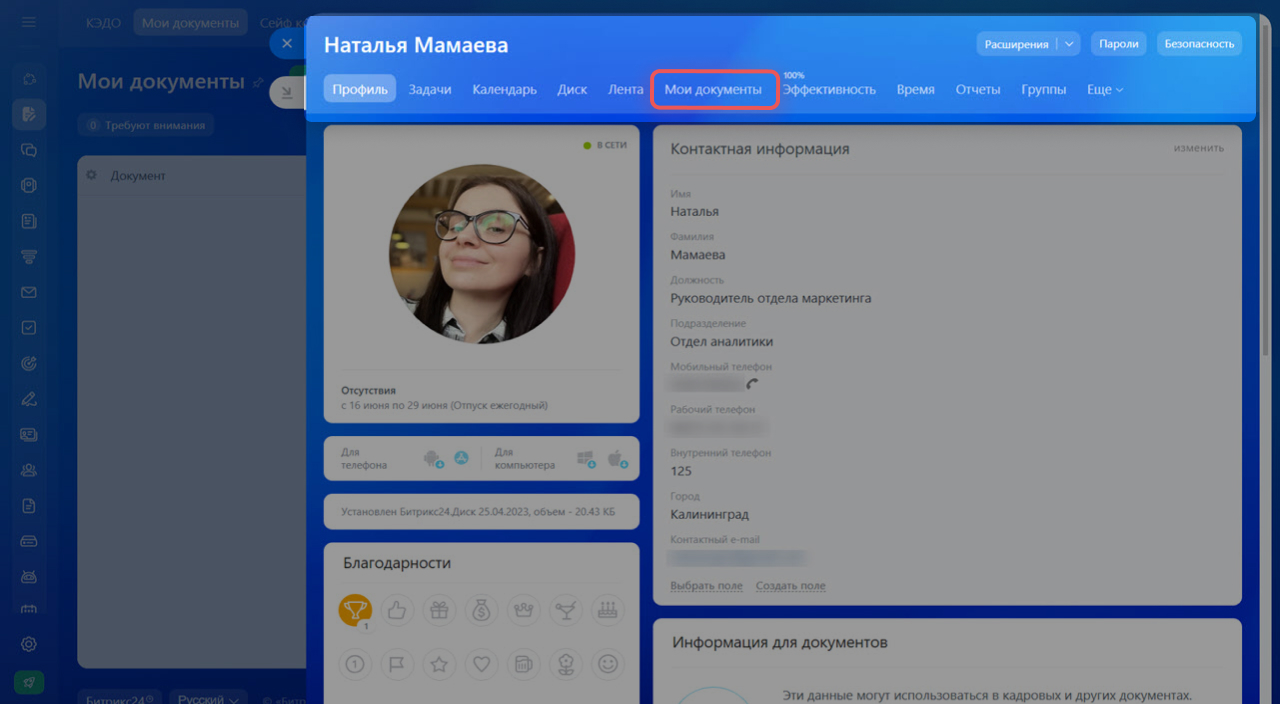Click the trophy gratitude badge
Screen dimensions: 1280x704
point(355,609)
